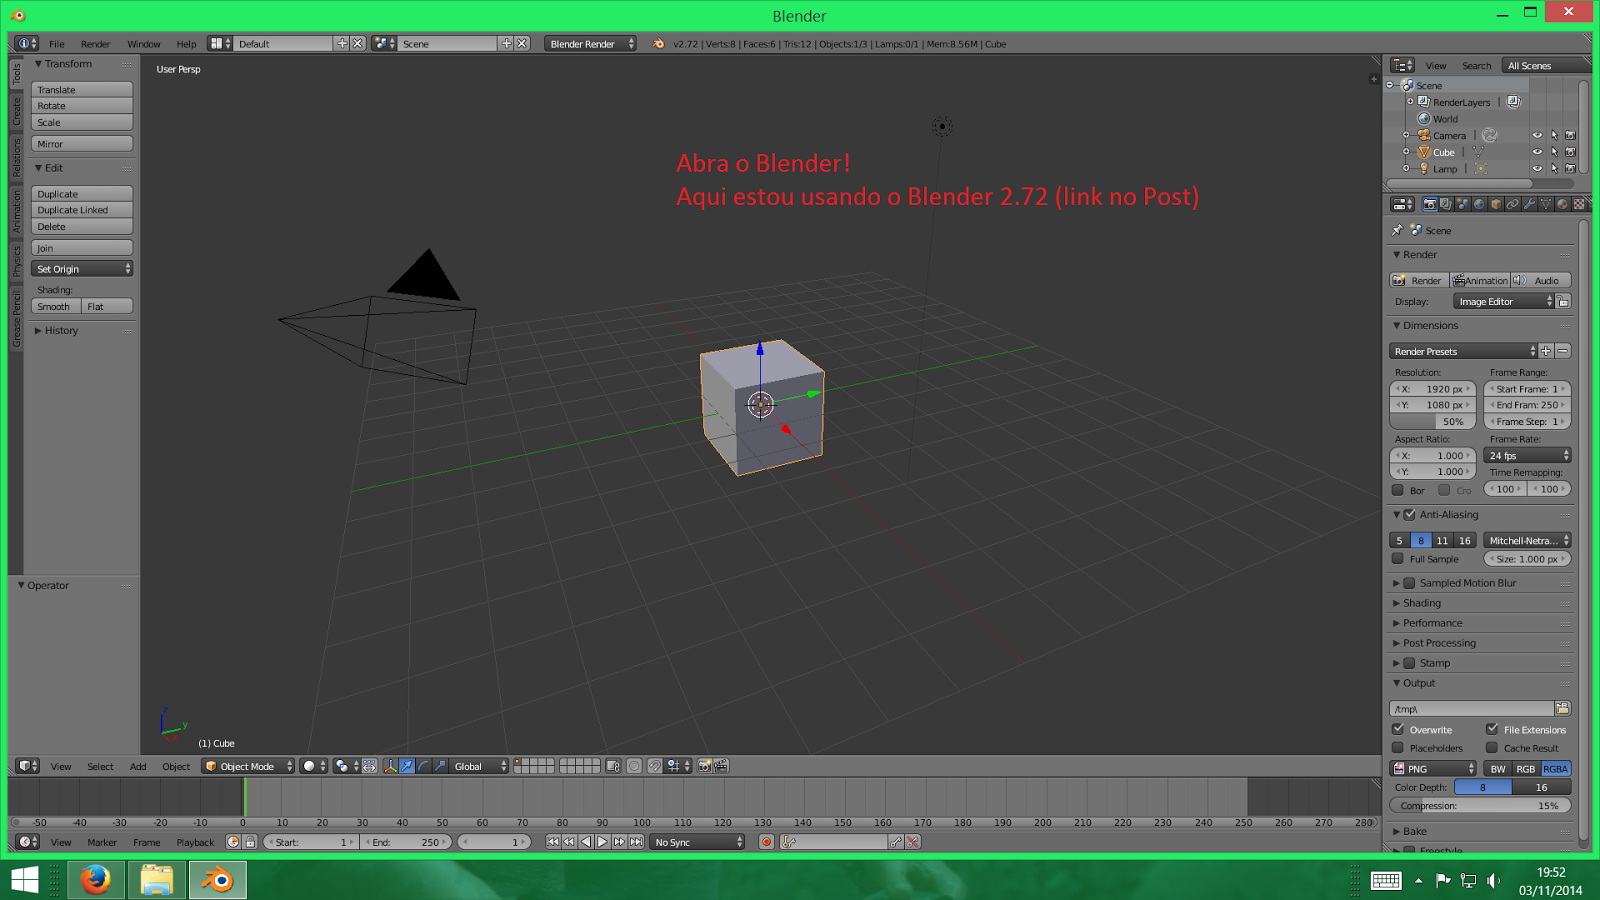1600x900 pixels.
Task: Enable Sampled Motion Blur checkbox
Action: tap(1410, 583)
